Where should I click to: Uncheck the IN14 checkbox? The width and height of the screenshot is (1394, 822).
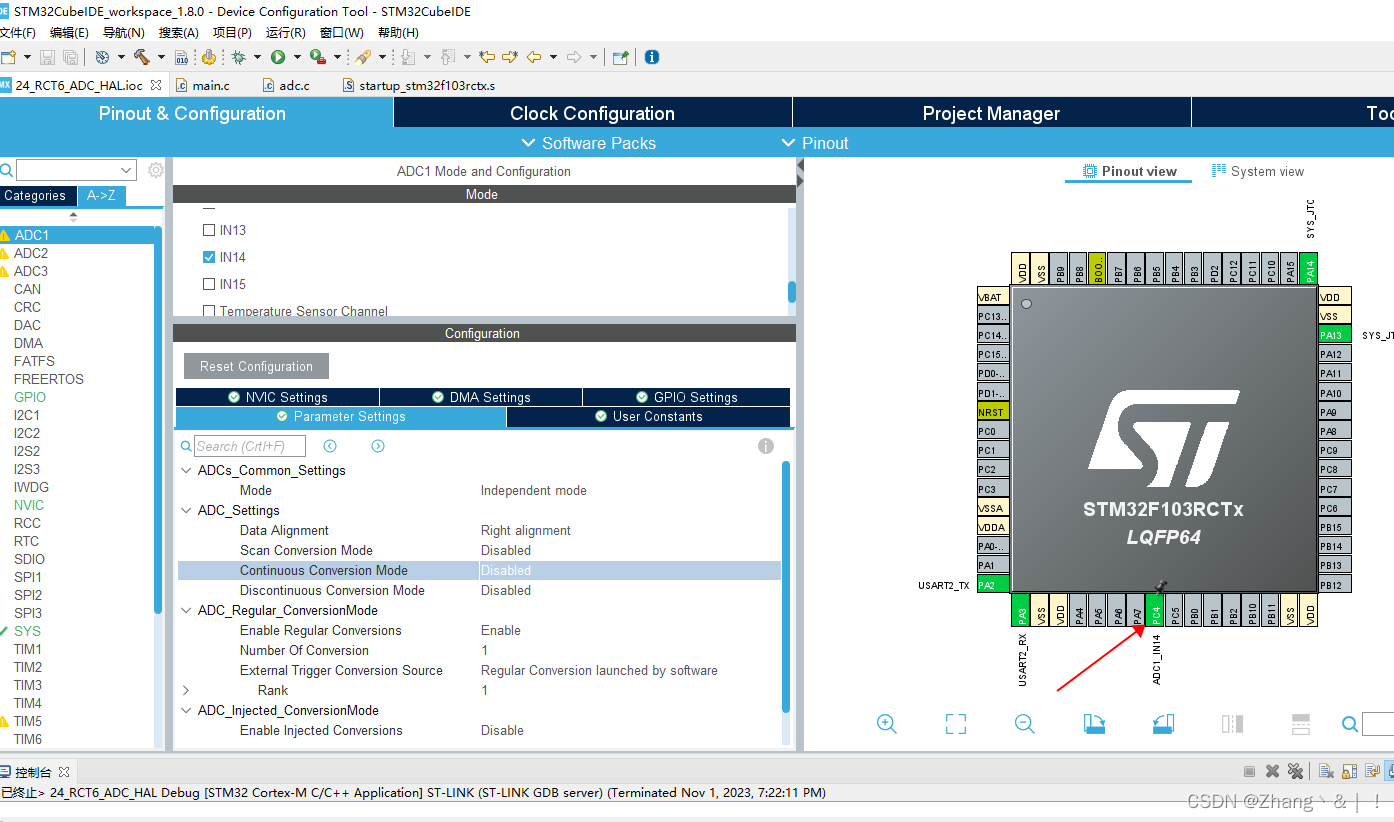coord(209,257)
